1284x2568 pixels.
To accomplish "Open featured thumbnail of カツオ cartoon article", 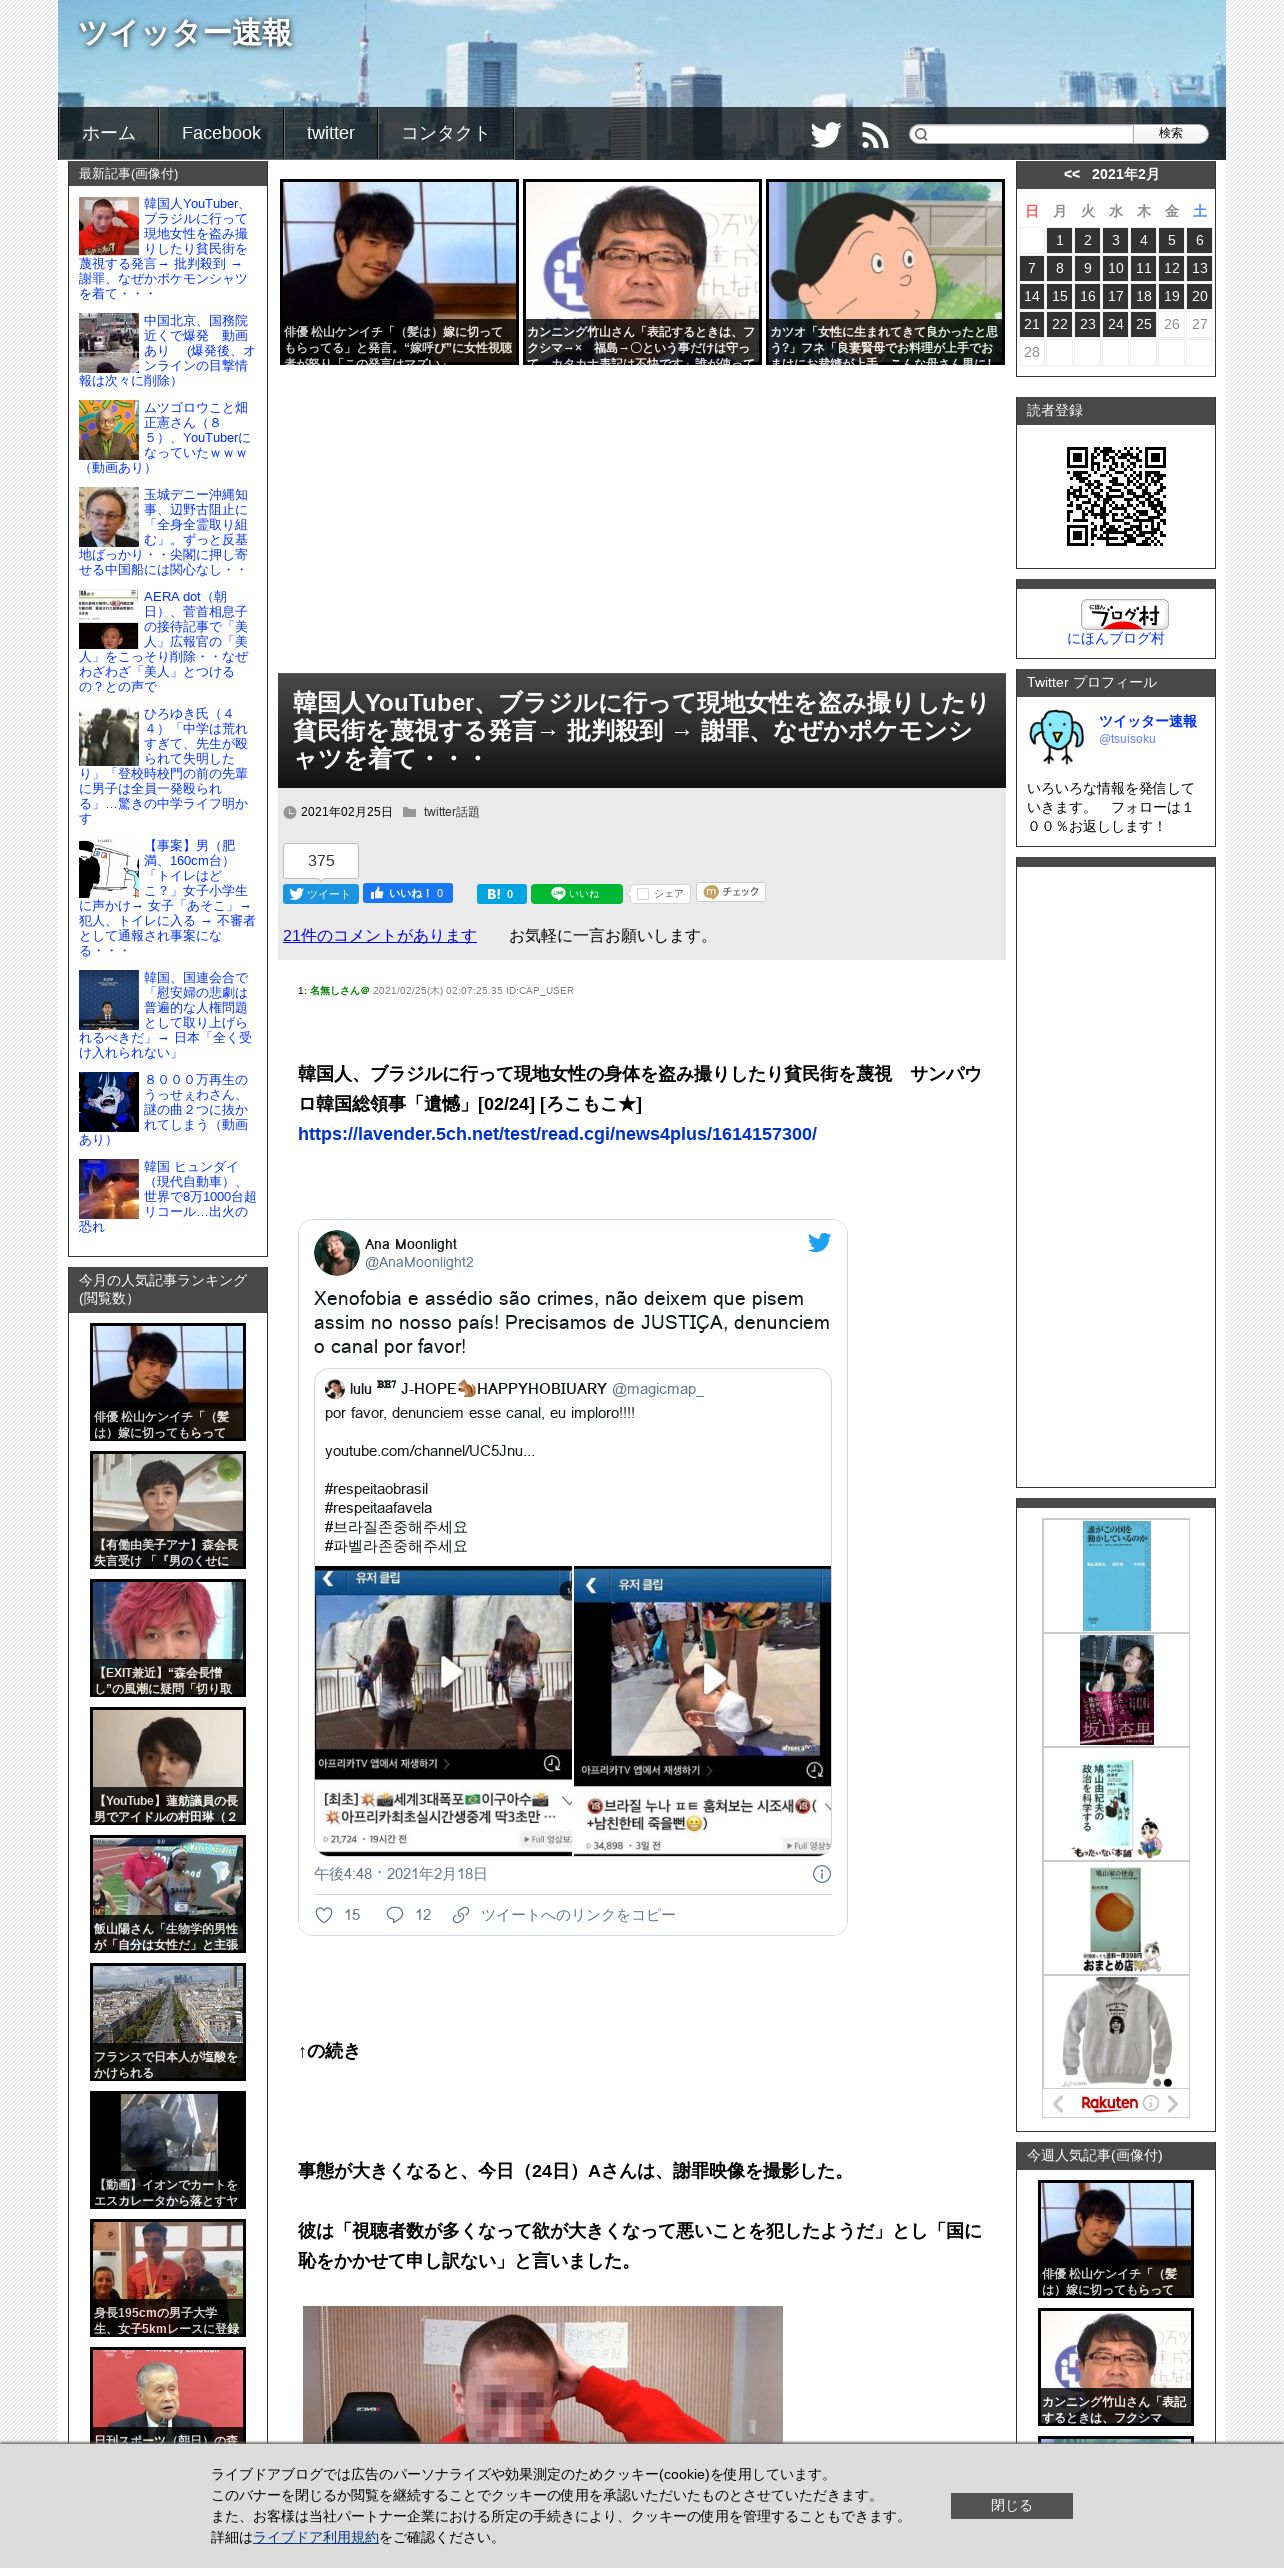I will click(x=885, y=272).
